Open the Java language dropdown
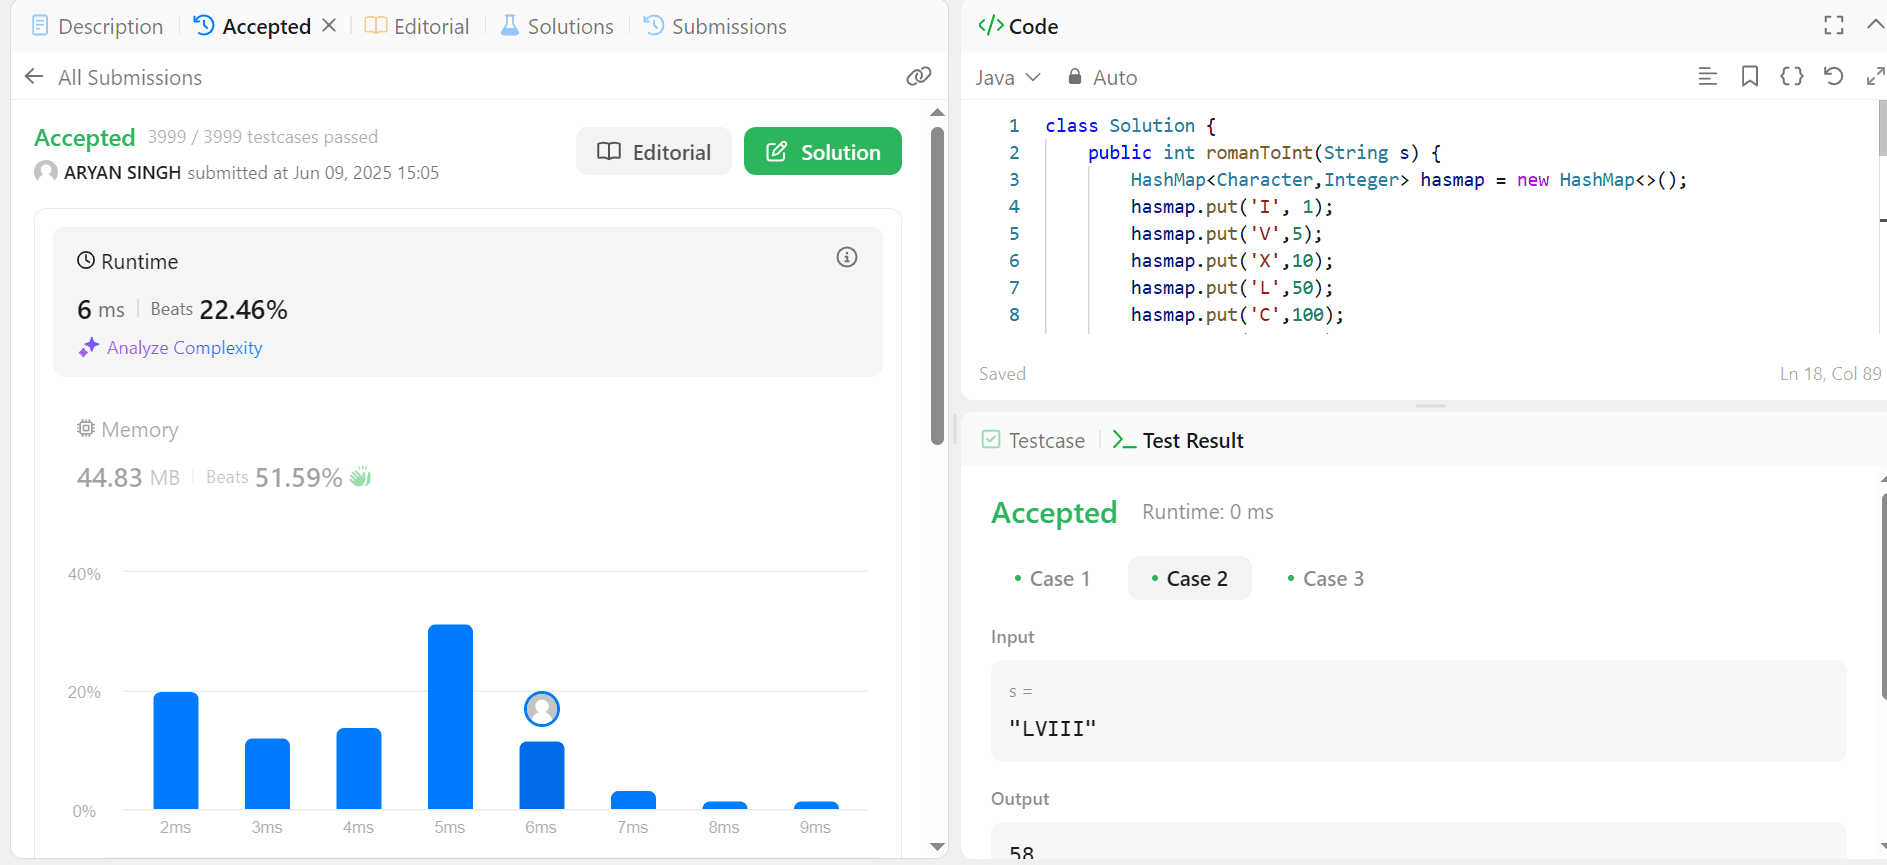This screenshot has width=1887, height=865. [x=1008, y=78]
